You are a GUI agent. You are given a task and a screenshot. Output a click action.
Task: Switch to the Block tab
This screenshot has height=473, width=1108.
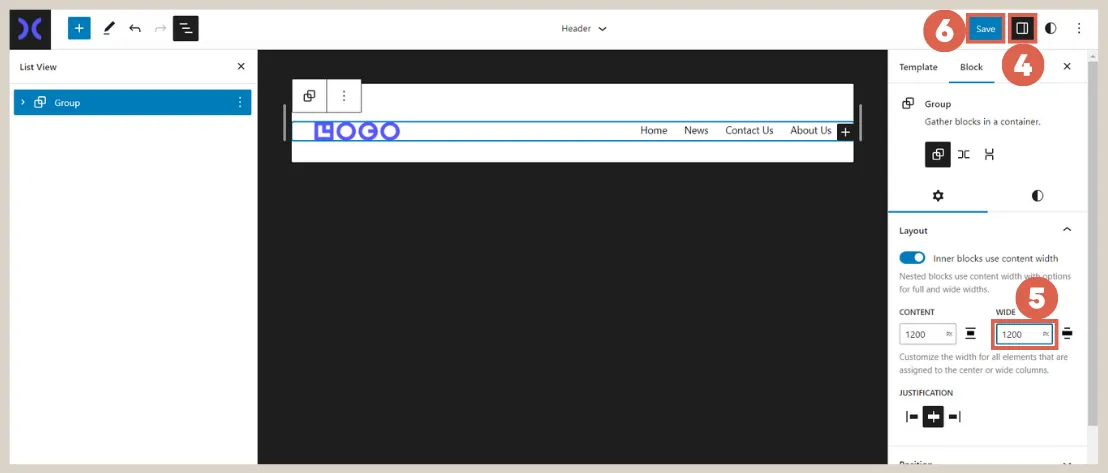click(971, 66)
